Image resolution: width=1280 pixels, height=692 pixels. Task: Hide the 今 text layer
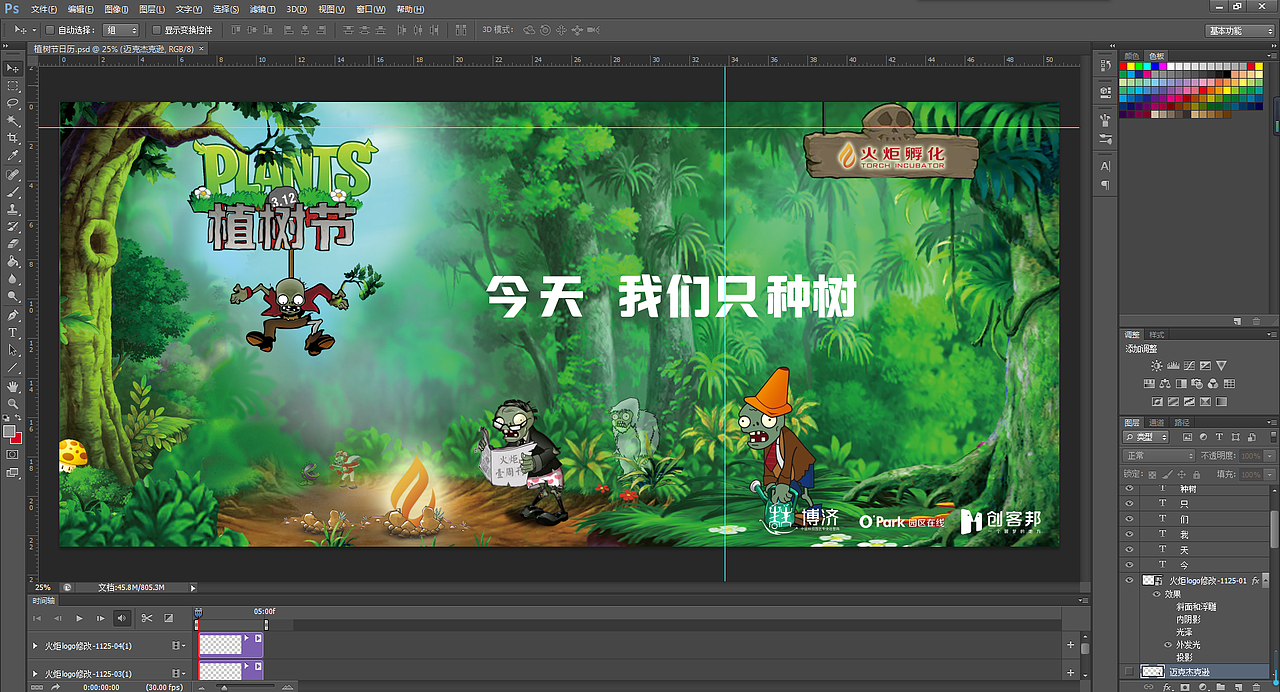pos(1130,565)
